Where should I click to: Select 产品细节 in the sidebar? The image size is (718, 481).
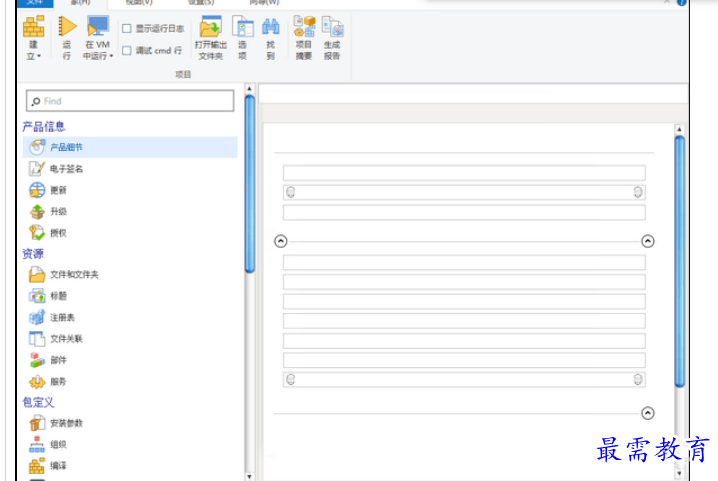point(130,147)
